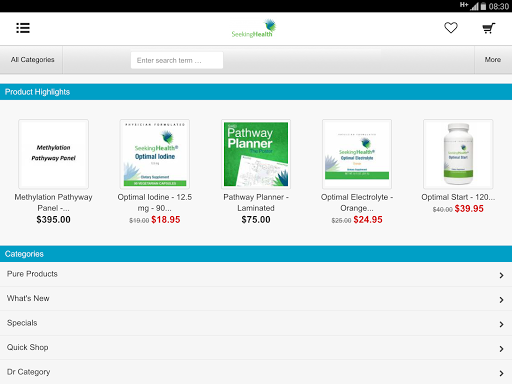Open Optimal Start bottle image
Screen dimensions: 512x384
(x=458, y=154)
